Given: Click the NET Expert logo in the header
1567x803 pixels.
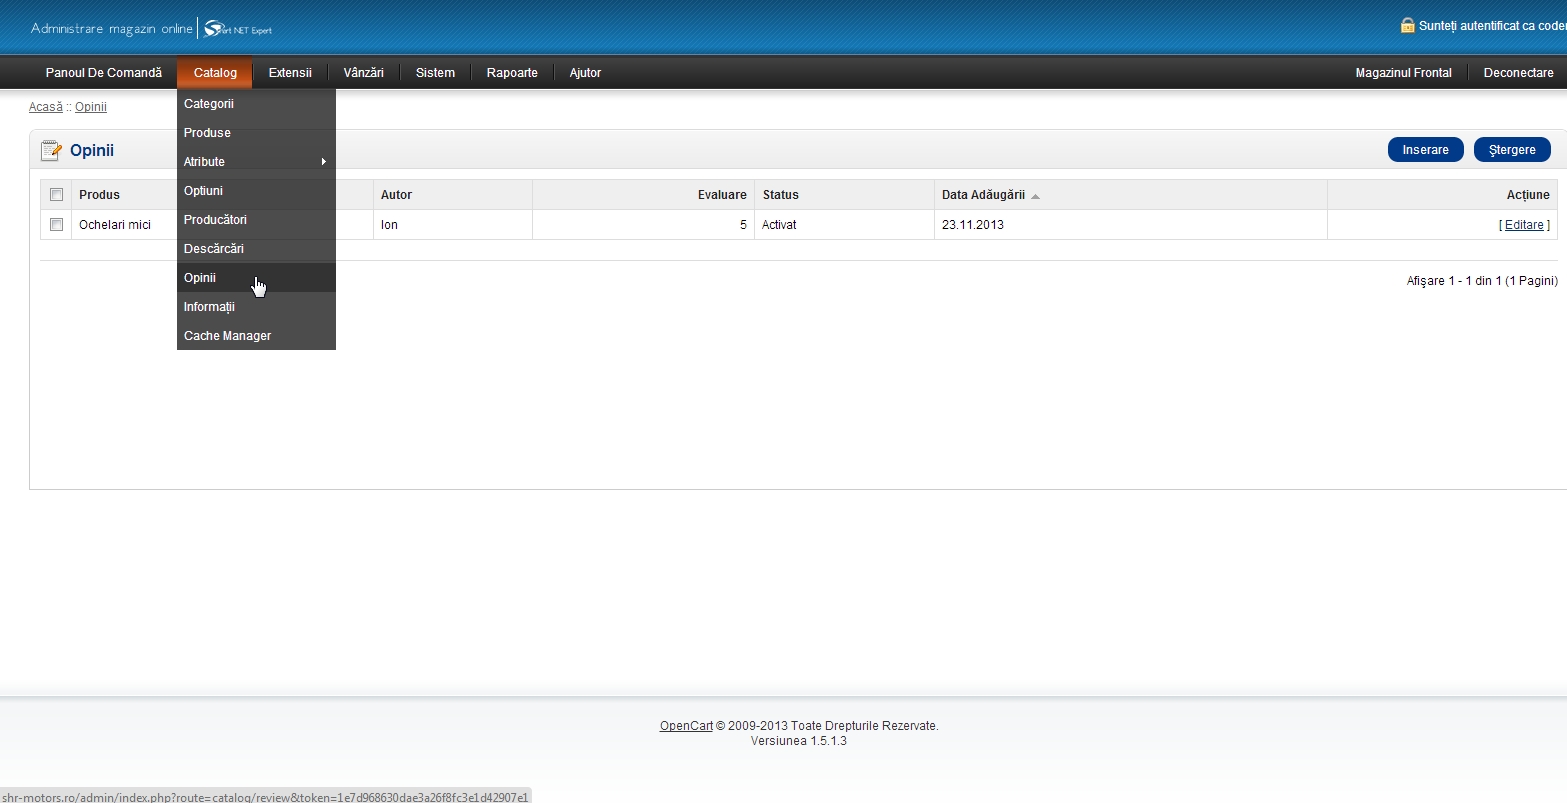Looking at the screenshot, I should (x=238, y=29).
